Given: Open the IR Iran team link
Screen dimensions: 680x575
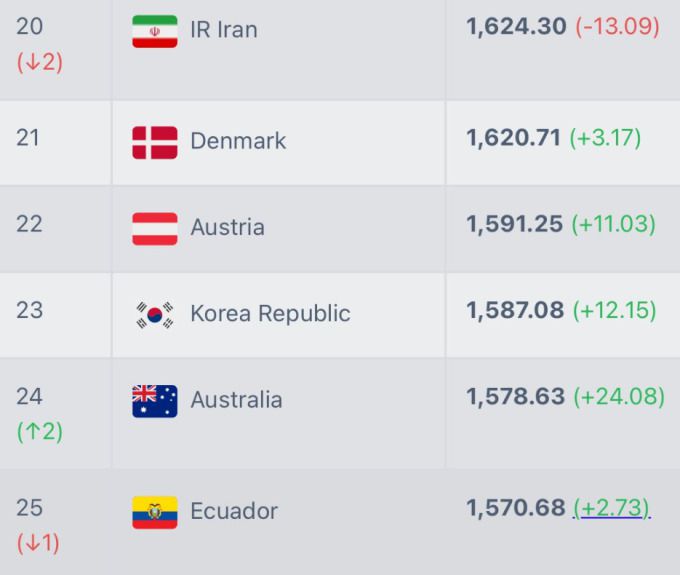Looking at the screenshot, I should point(223,30).
